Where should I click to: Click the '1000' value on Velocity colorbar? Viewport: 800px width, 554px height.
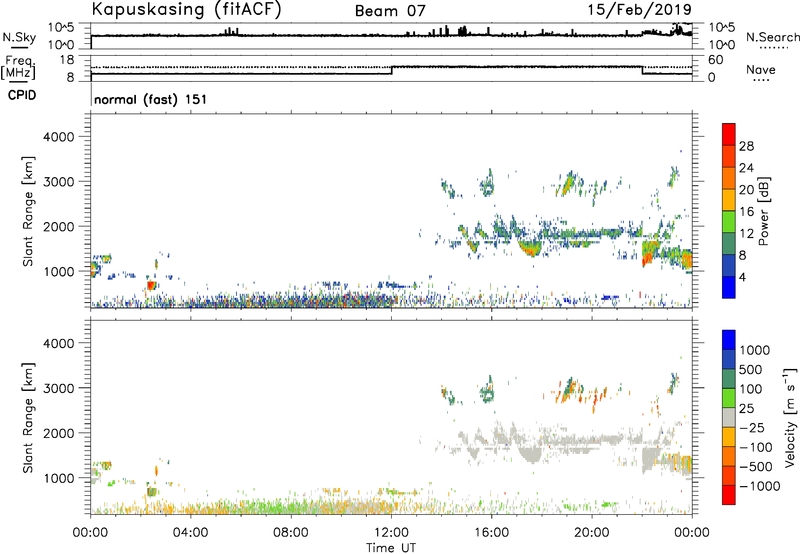[x=755, y=350]
